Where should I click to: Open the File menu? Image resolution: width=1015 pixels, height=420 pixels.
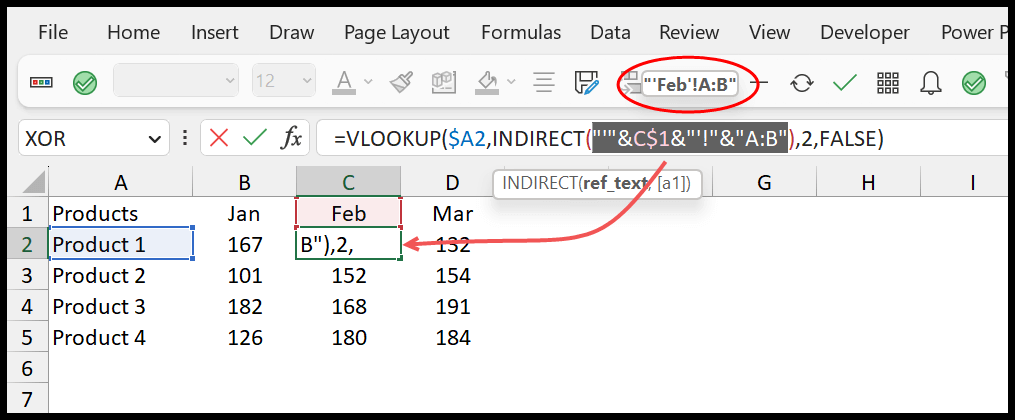tap(53, 32)
